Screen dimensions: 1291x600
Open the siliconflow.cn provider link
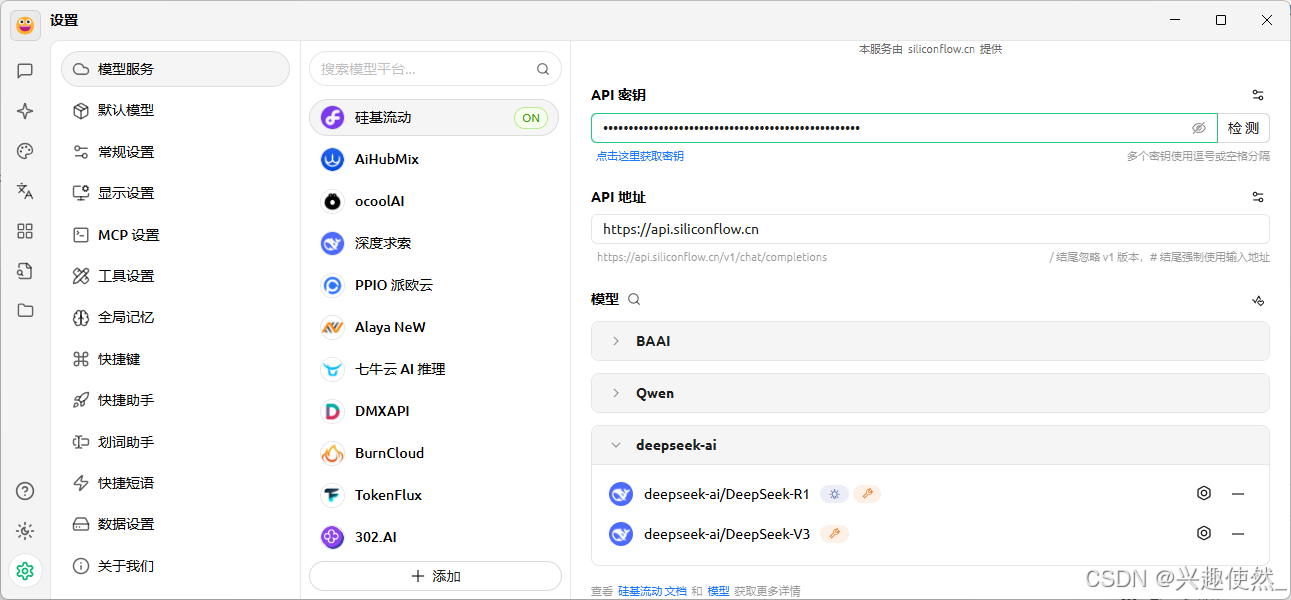click(x=941, y=49)
